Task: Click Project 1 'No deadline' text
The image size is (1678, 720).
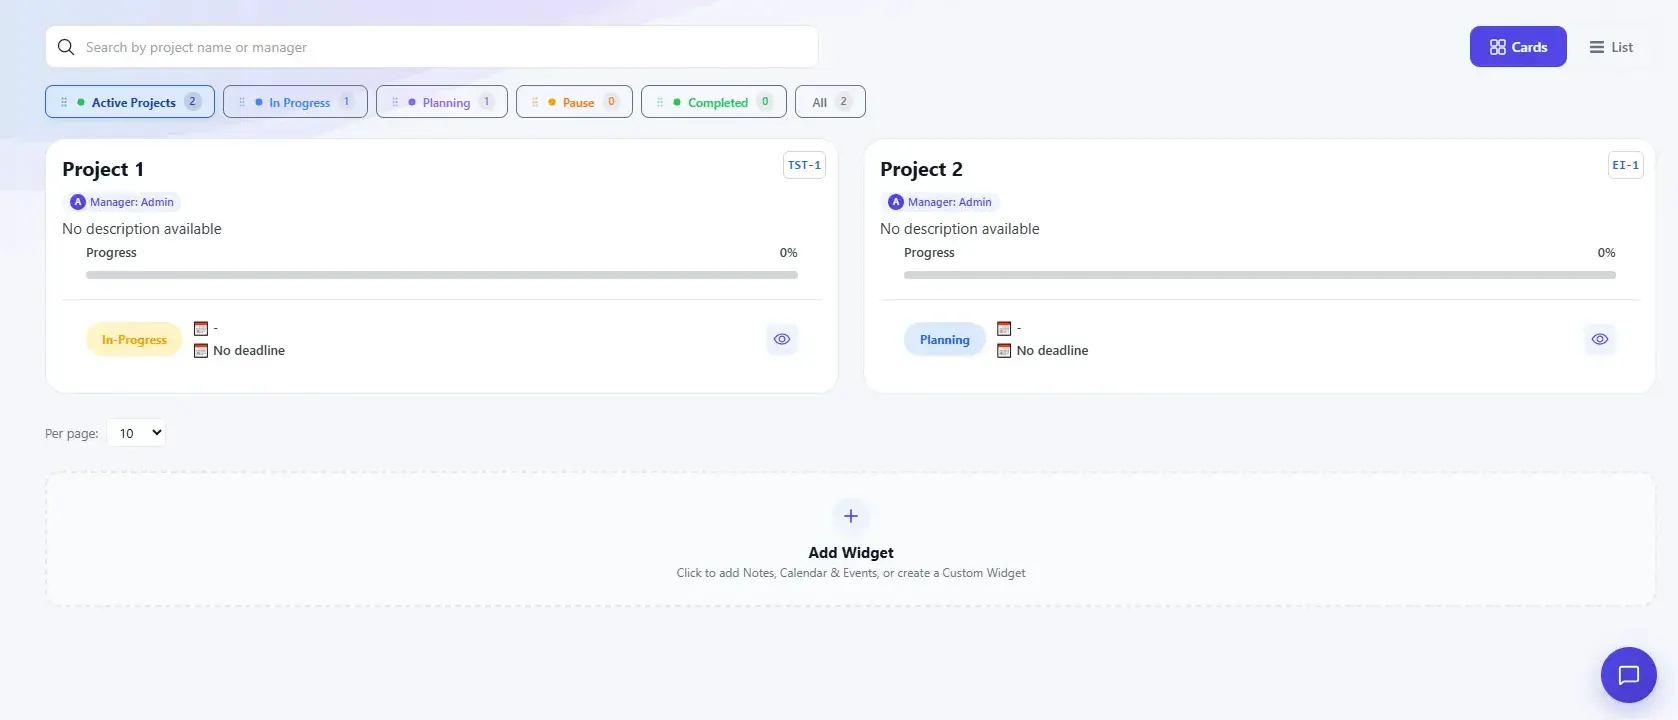Action: coord(249,351)
